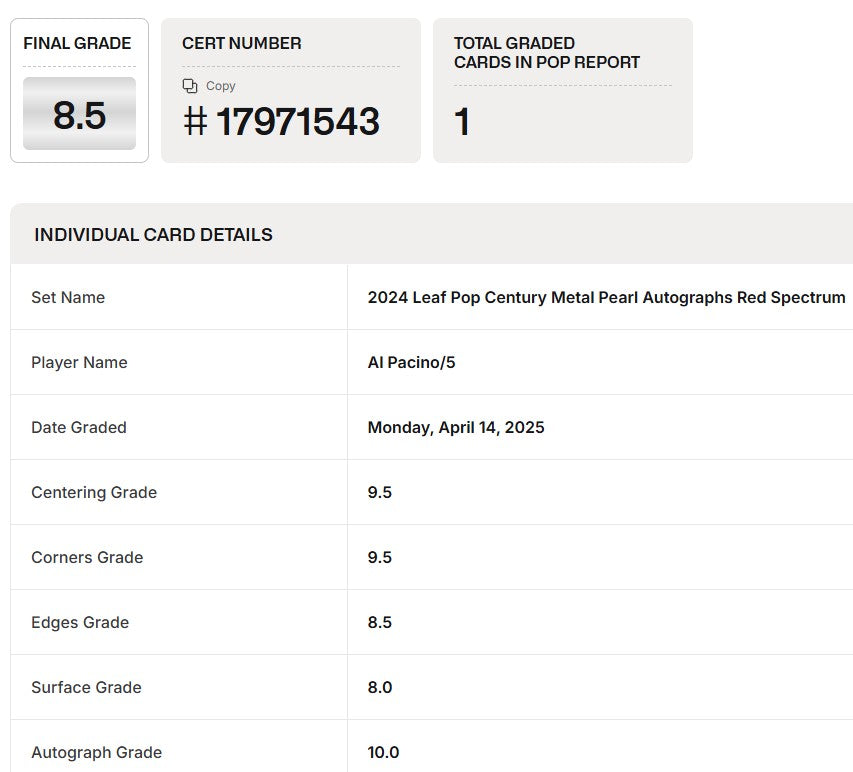Click the Player Name row label
The image size is (853, 772).
tap(79, 362)
